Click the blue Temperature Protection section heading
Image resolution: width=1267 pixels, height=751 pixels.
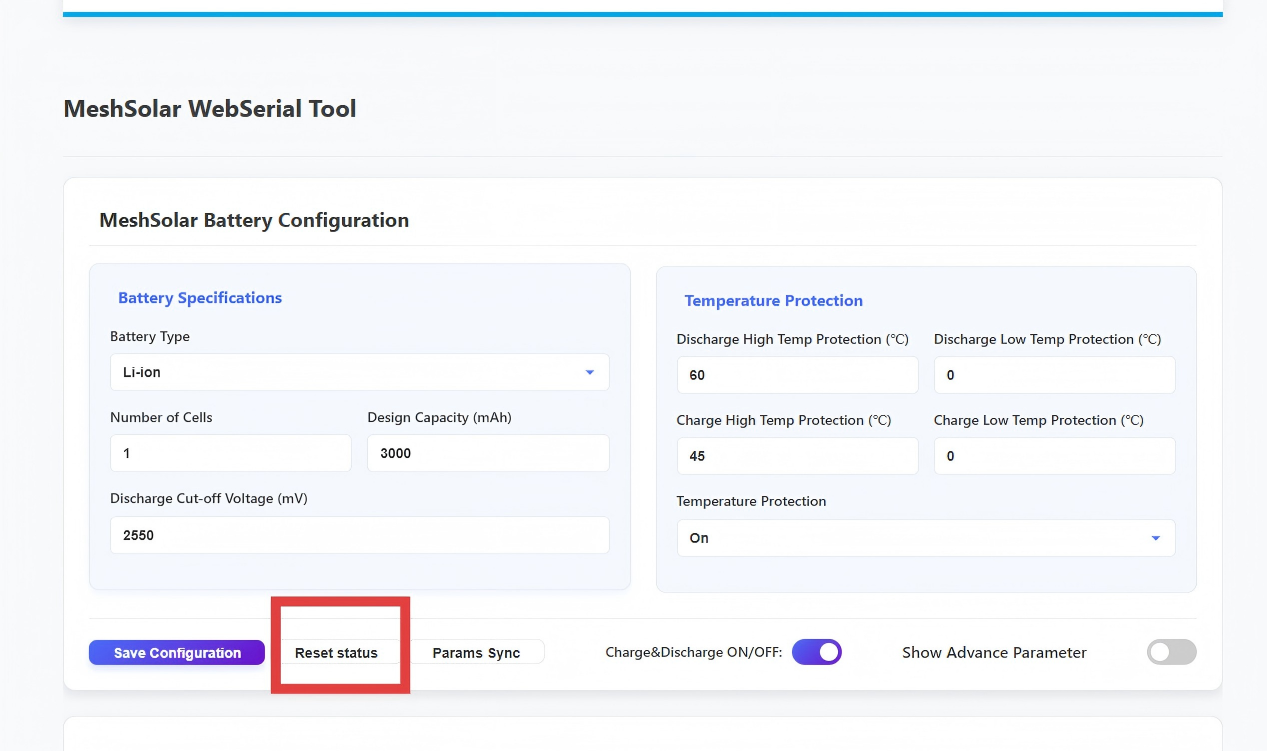(x=773, y=301)
